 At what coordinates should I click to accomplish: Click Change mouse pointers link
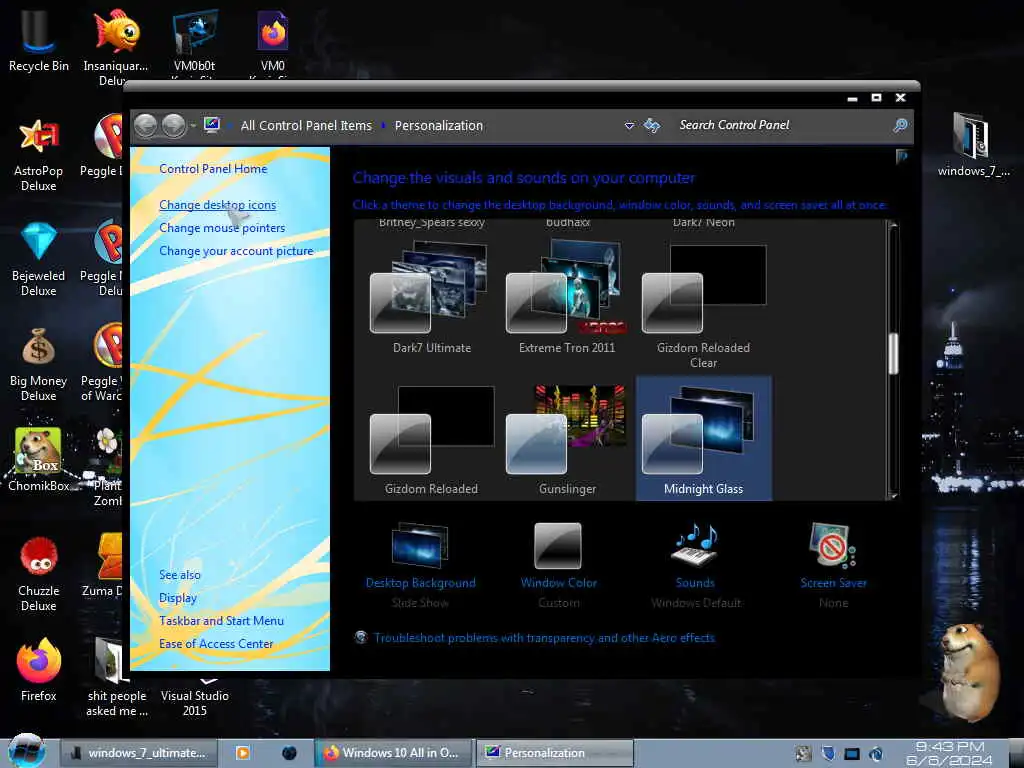[222, 228]
